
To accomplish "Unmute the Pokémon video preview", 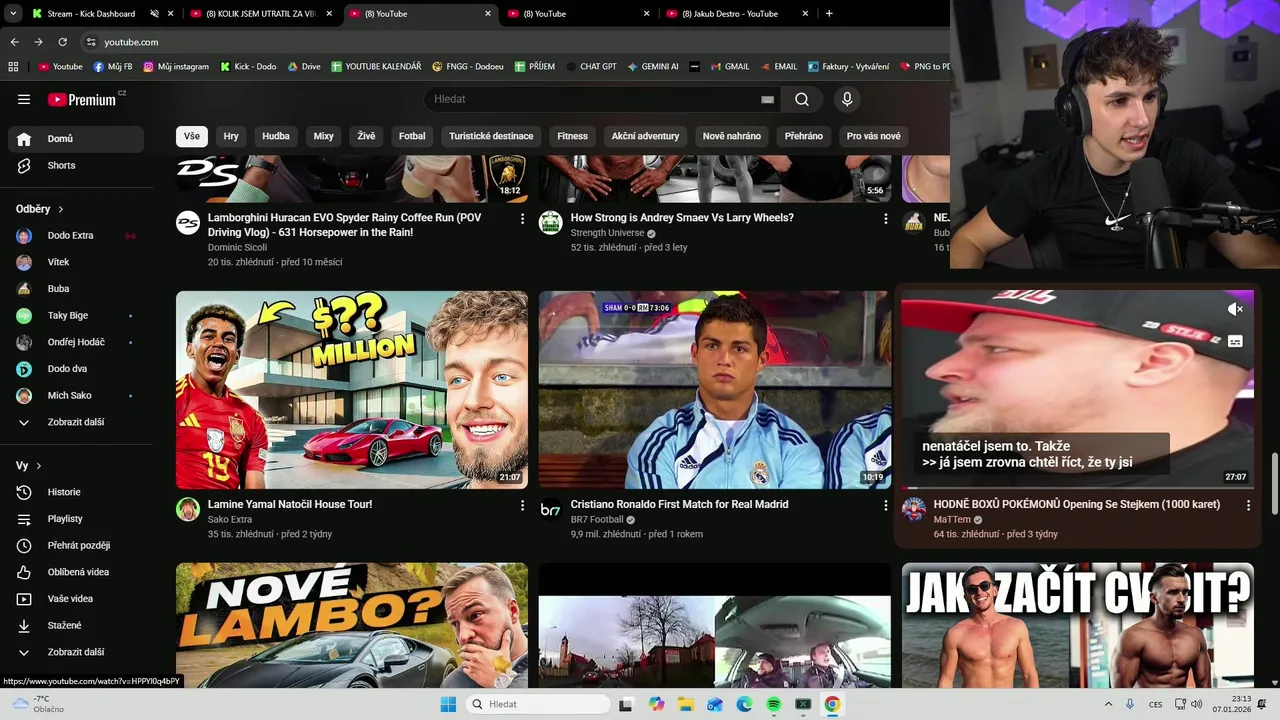I will (x=1235, y=309).
